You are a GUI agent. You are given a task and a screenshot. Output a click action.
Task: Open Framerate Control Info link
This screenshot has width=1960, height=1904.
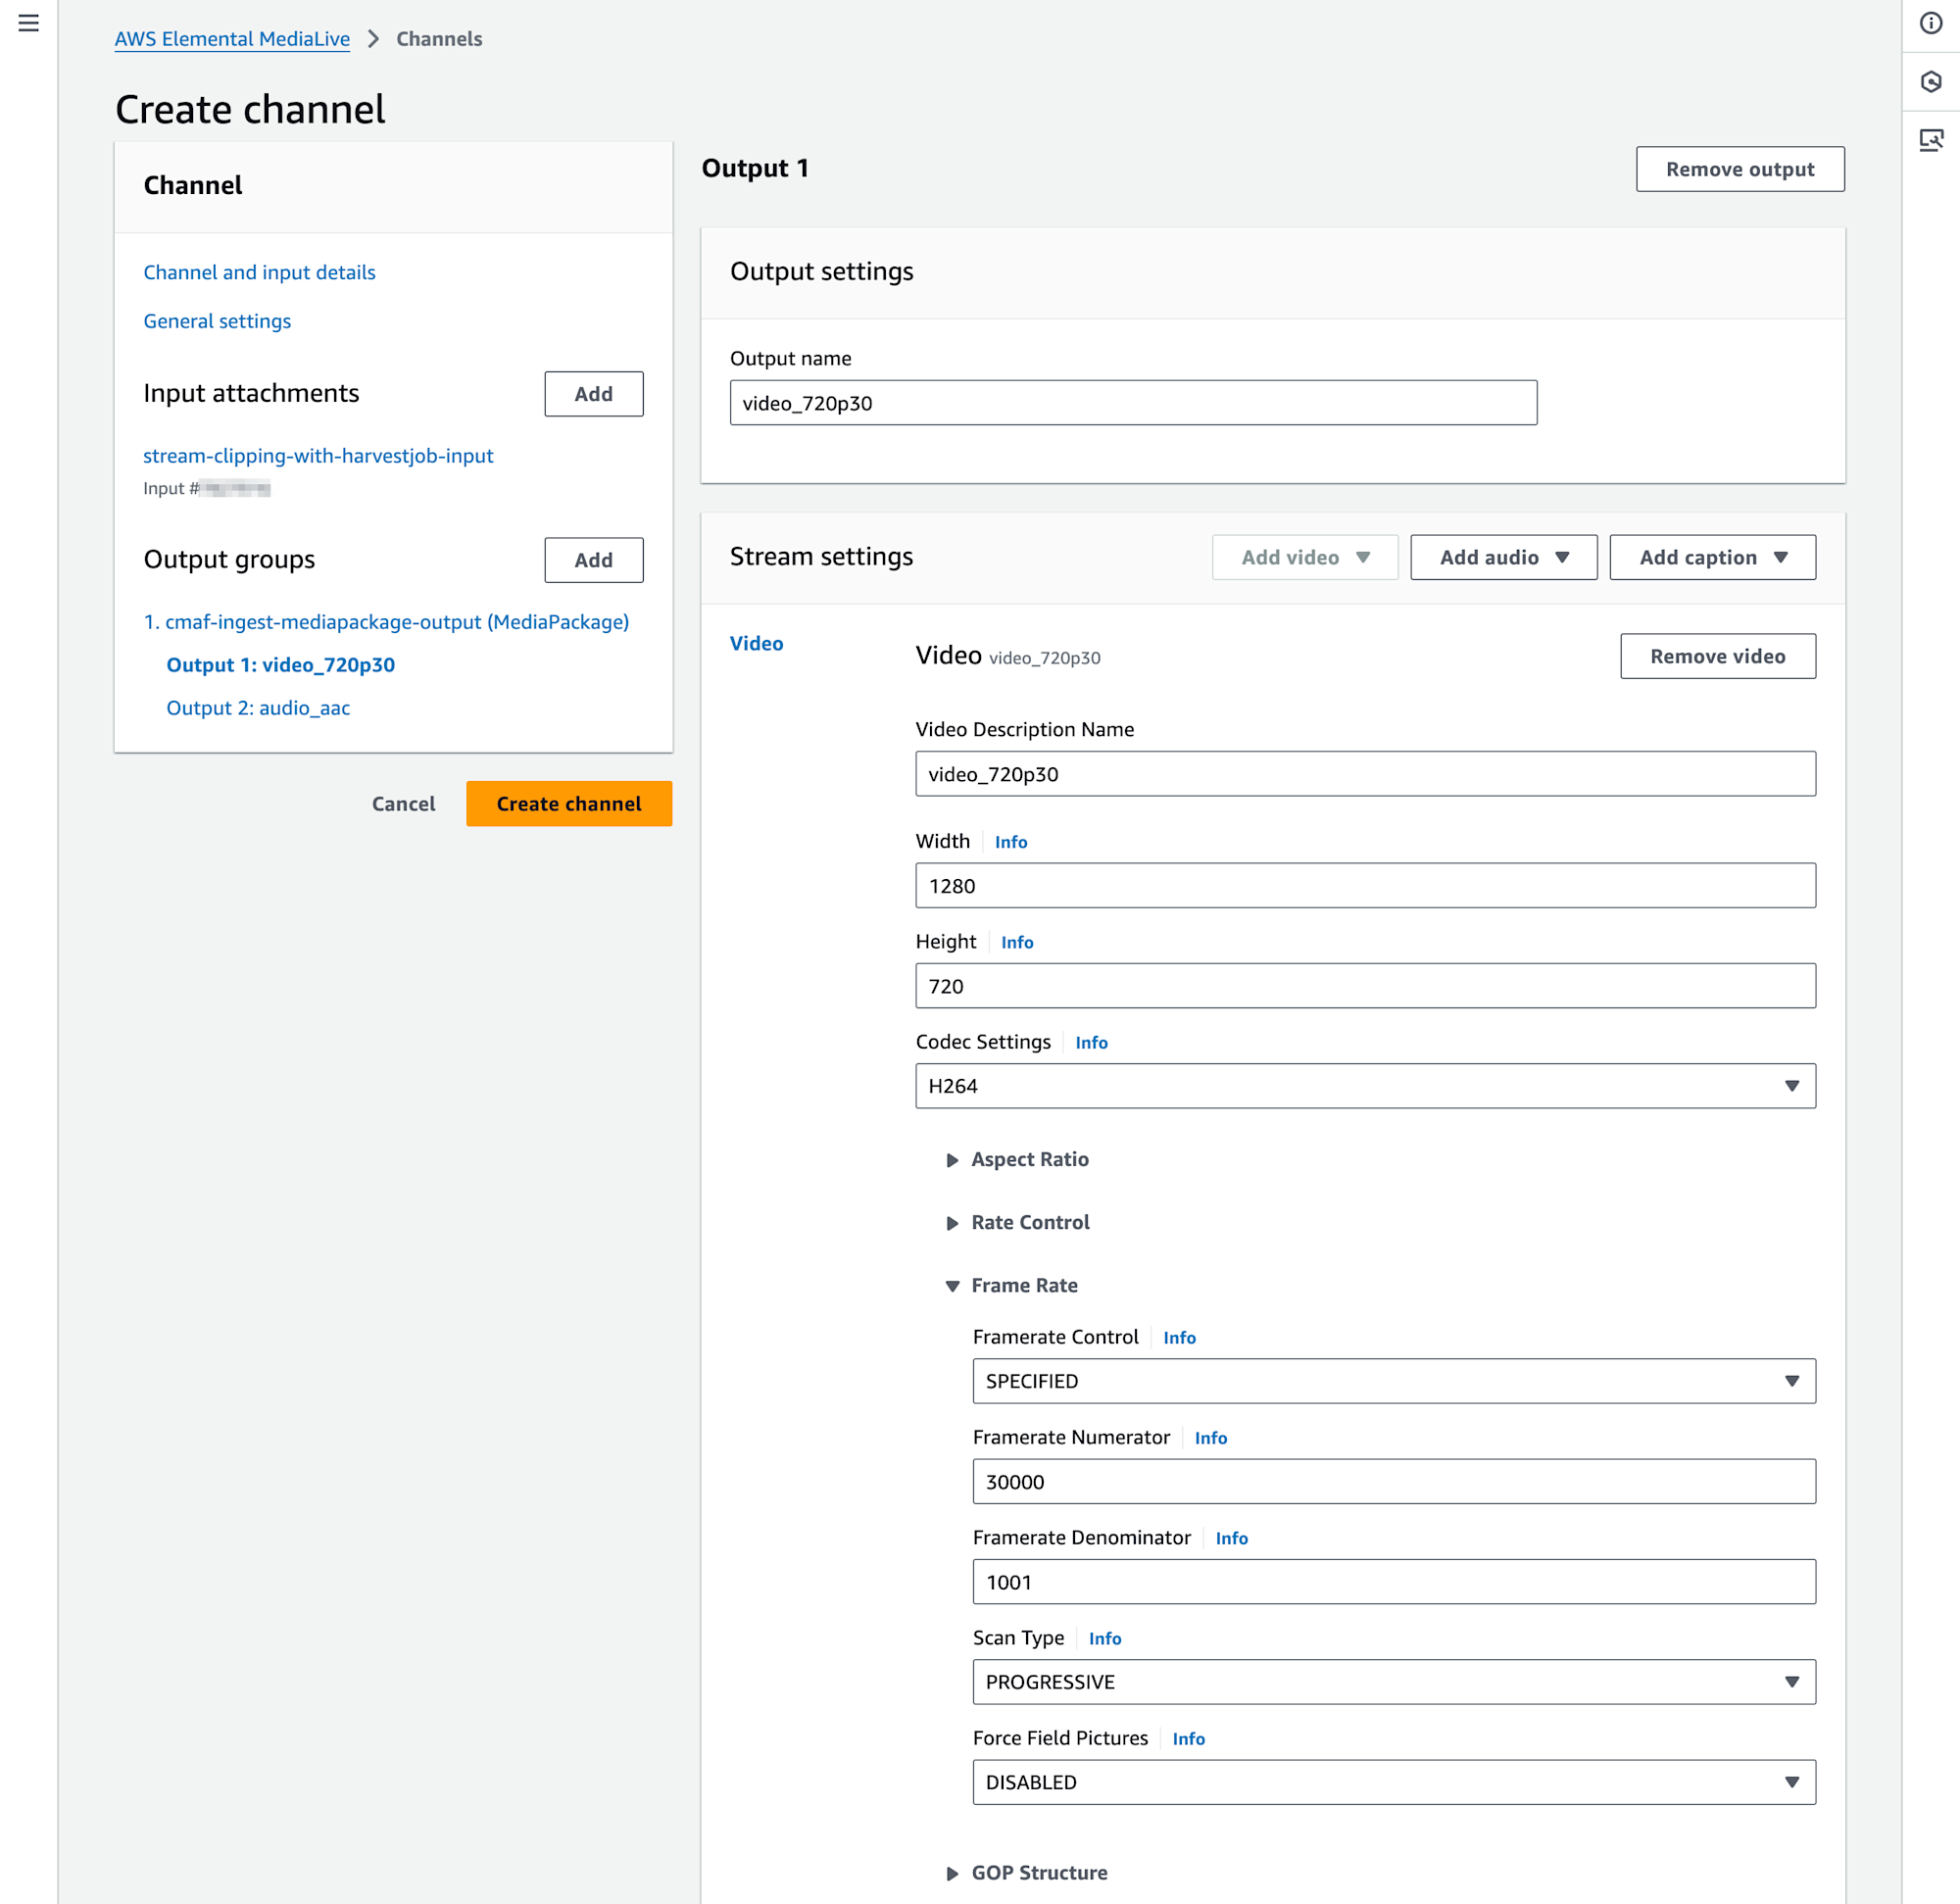(x=1179, y=1338)
